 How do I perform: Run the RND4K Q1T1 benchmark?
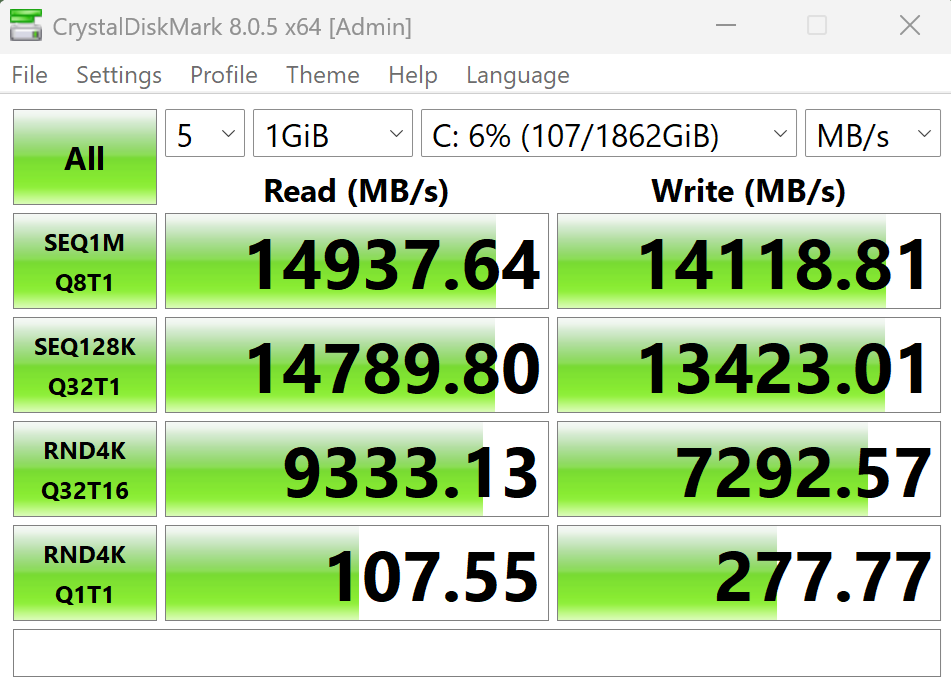click(x=84, y=573)
